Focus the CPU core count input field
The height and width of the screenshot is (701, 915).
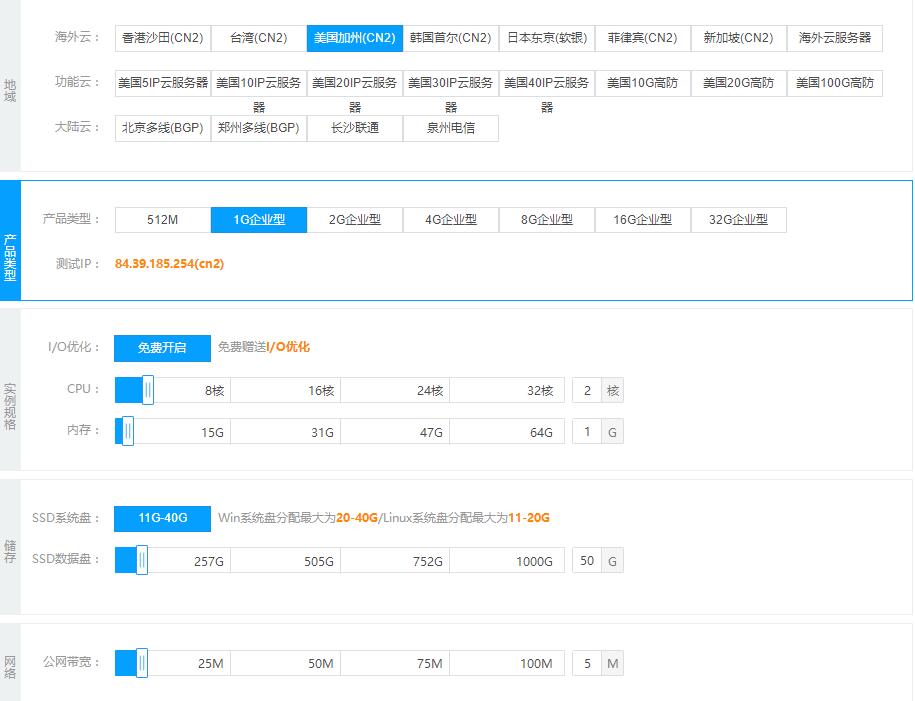coord(587,390)
